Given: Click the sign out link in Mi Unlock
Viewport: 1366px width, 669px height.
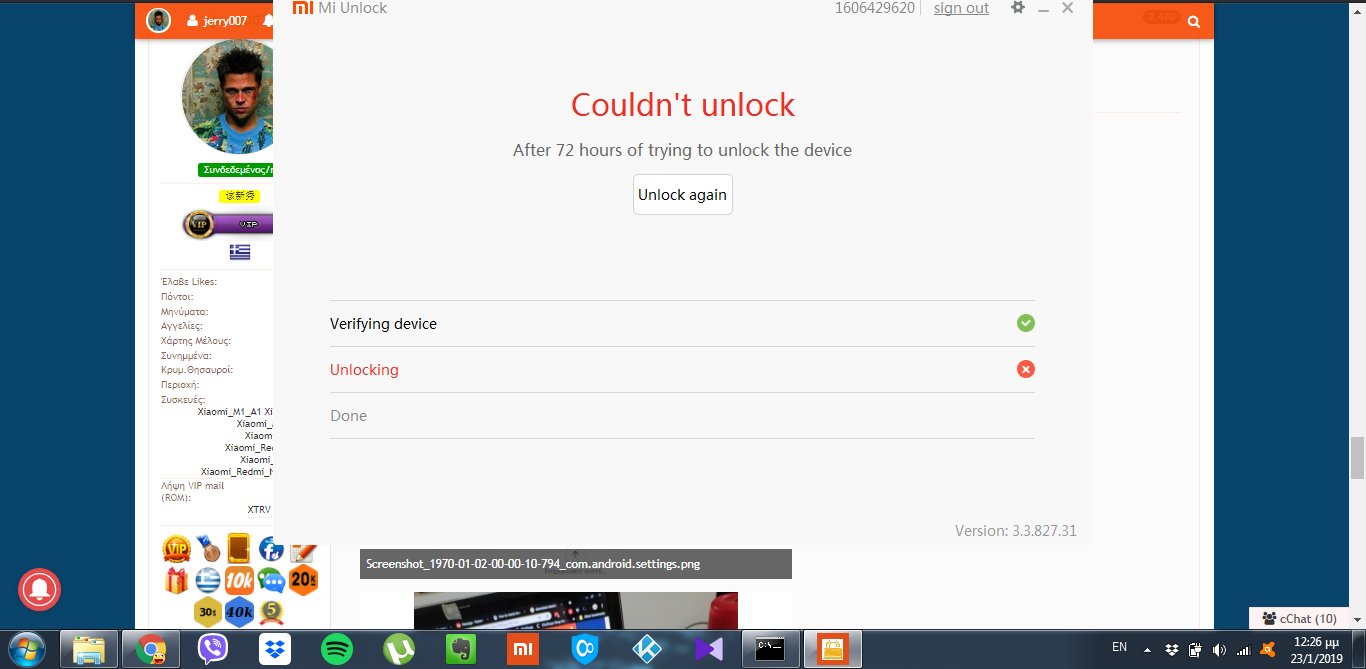Looking at the screenshot, I should tap(961, 8).
